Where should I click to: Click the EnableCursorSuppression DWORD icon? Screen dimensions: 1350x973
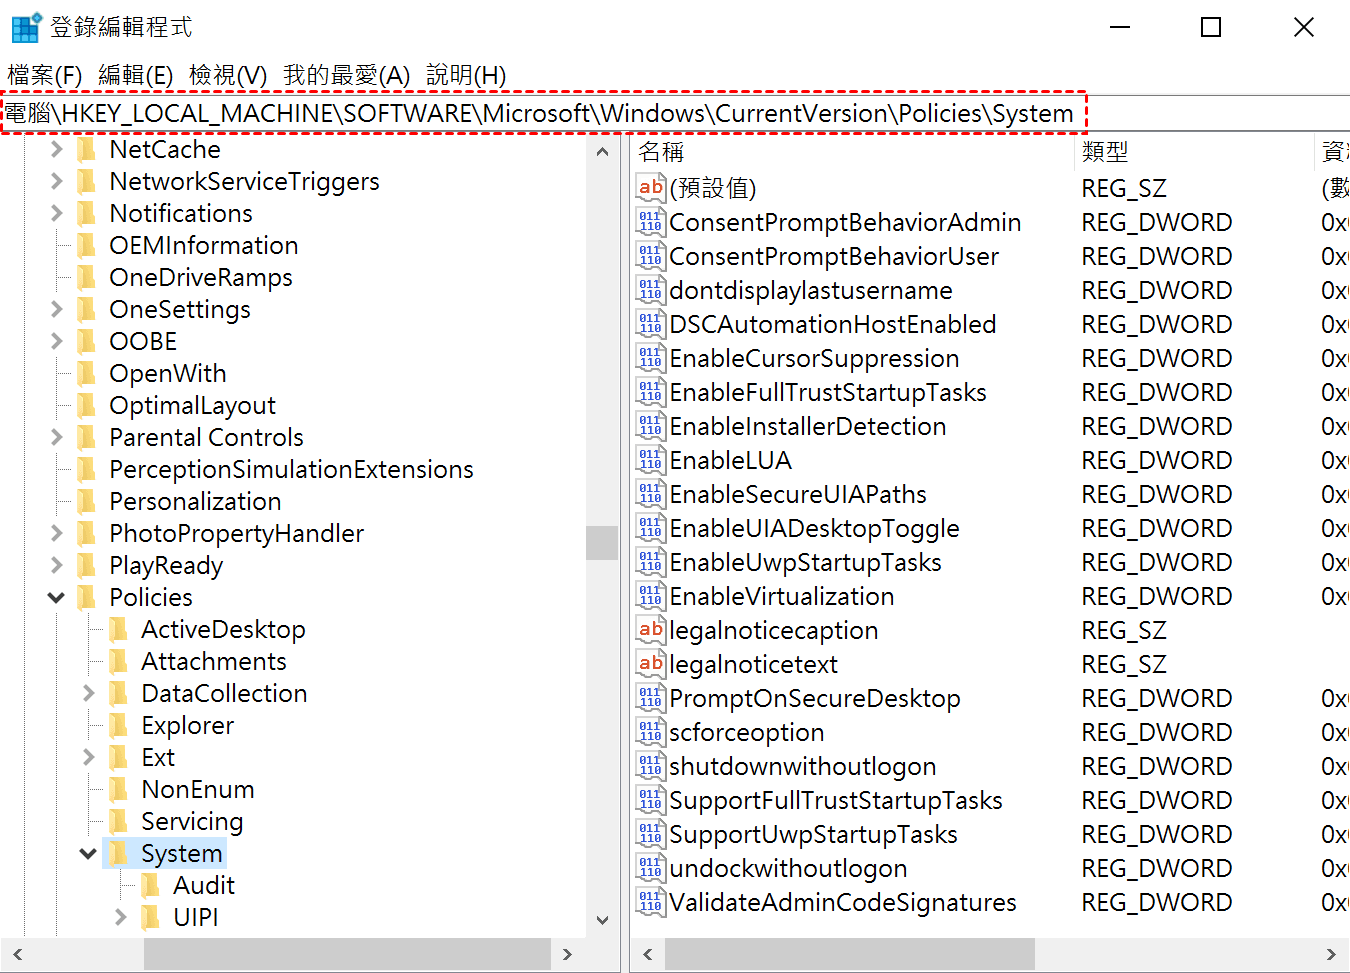(x=650, y=358)
